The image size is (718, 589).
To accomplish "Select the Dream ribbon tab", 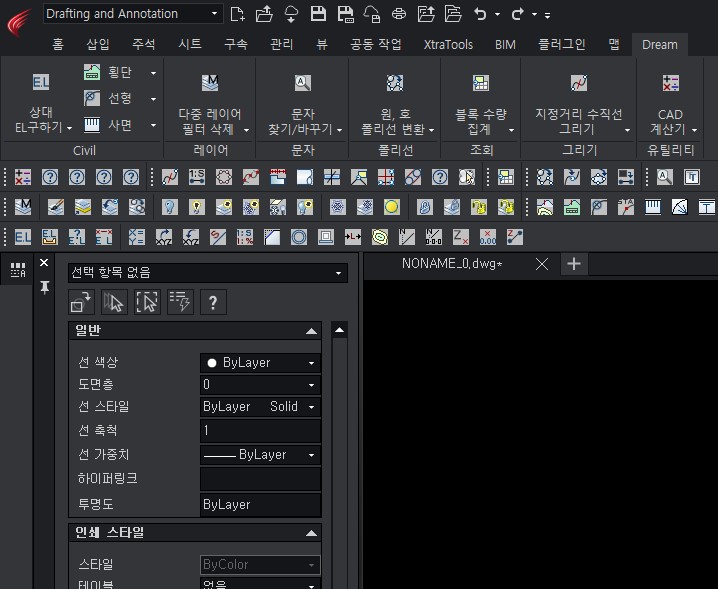I will pos(659,44).
